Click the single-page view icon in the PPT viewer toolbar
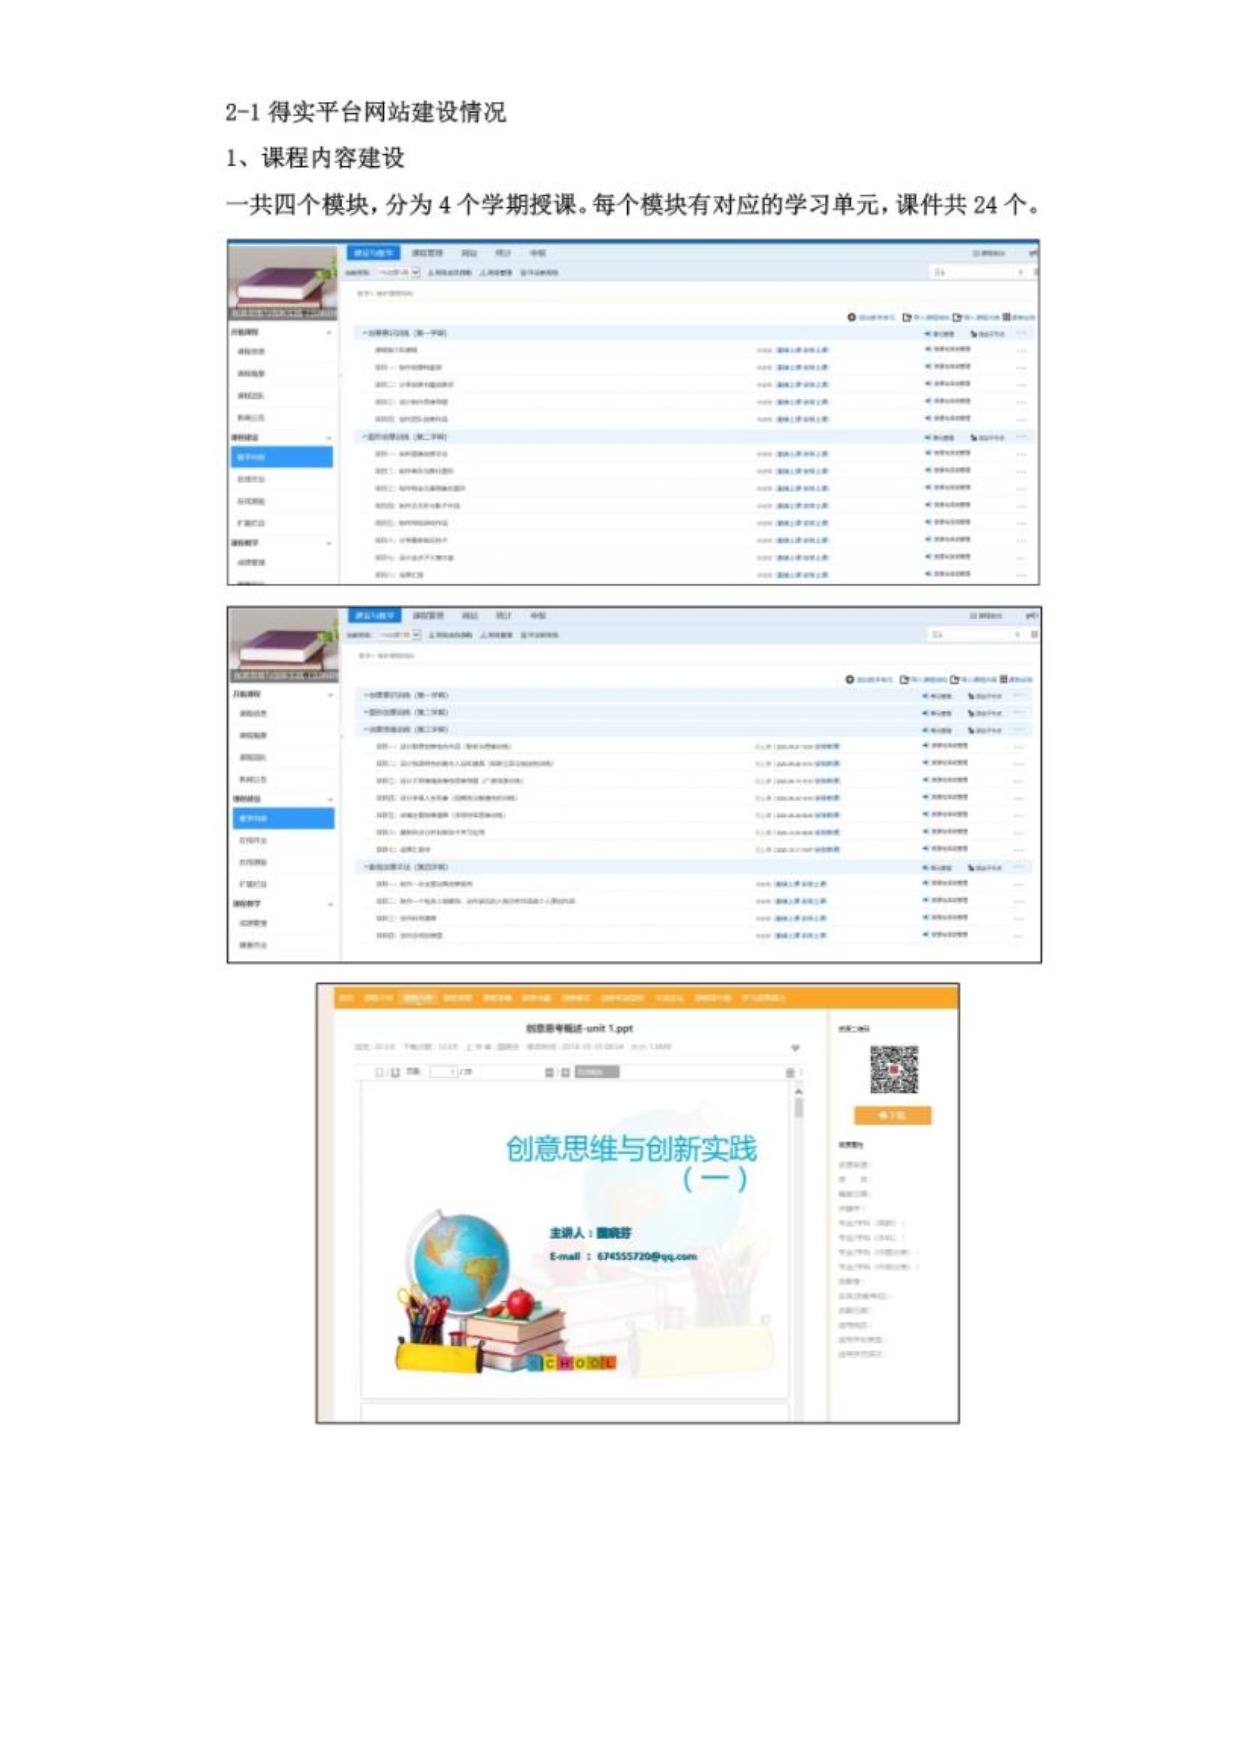Image resolution: width=1240 pixels, height=1753 pixels. pos(380,1072)
